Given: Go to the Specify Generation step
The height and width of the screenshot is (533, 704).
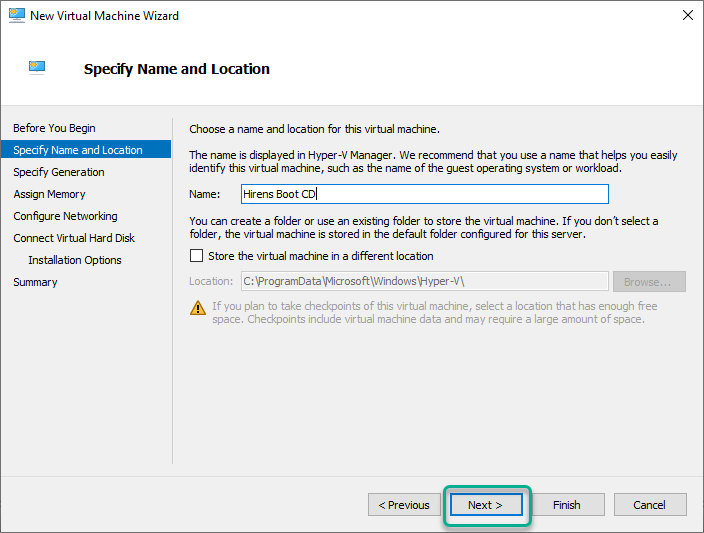Looking at the screenshot, I should click(x=59, y=172).
